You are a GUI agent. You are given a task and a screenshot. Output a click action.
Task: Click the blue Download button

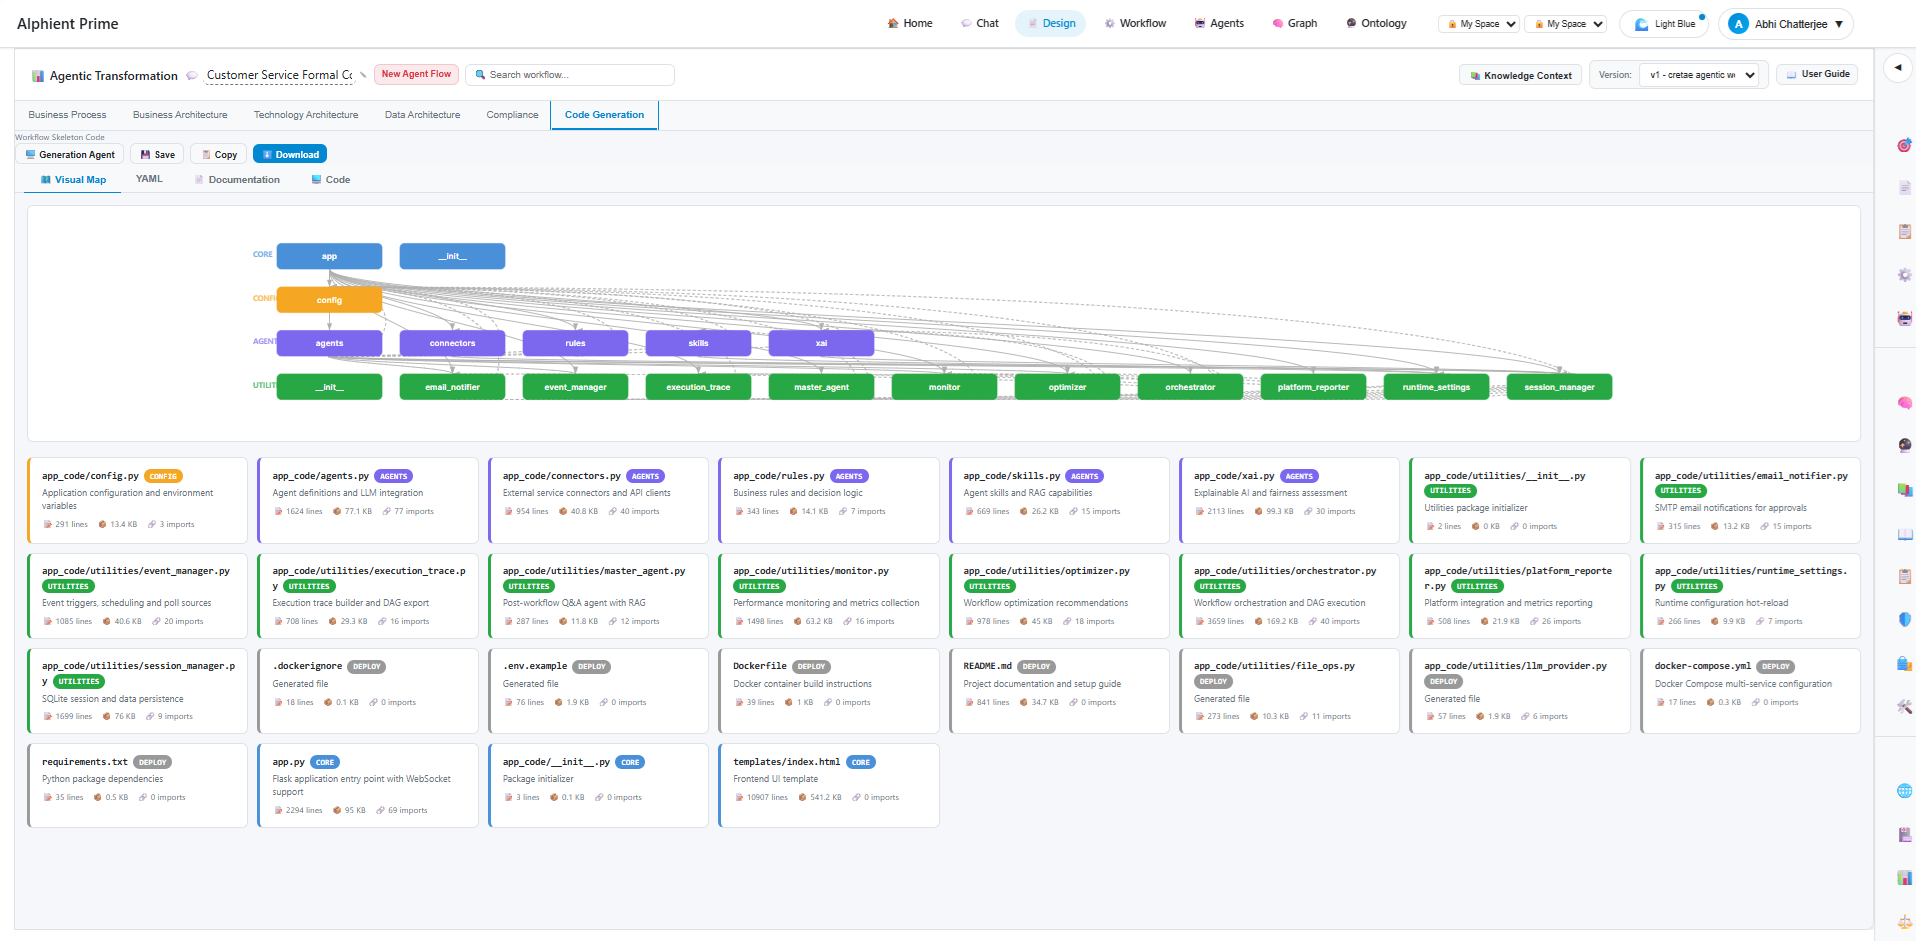[290, 154]
